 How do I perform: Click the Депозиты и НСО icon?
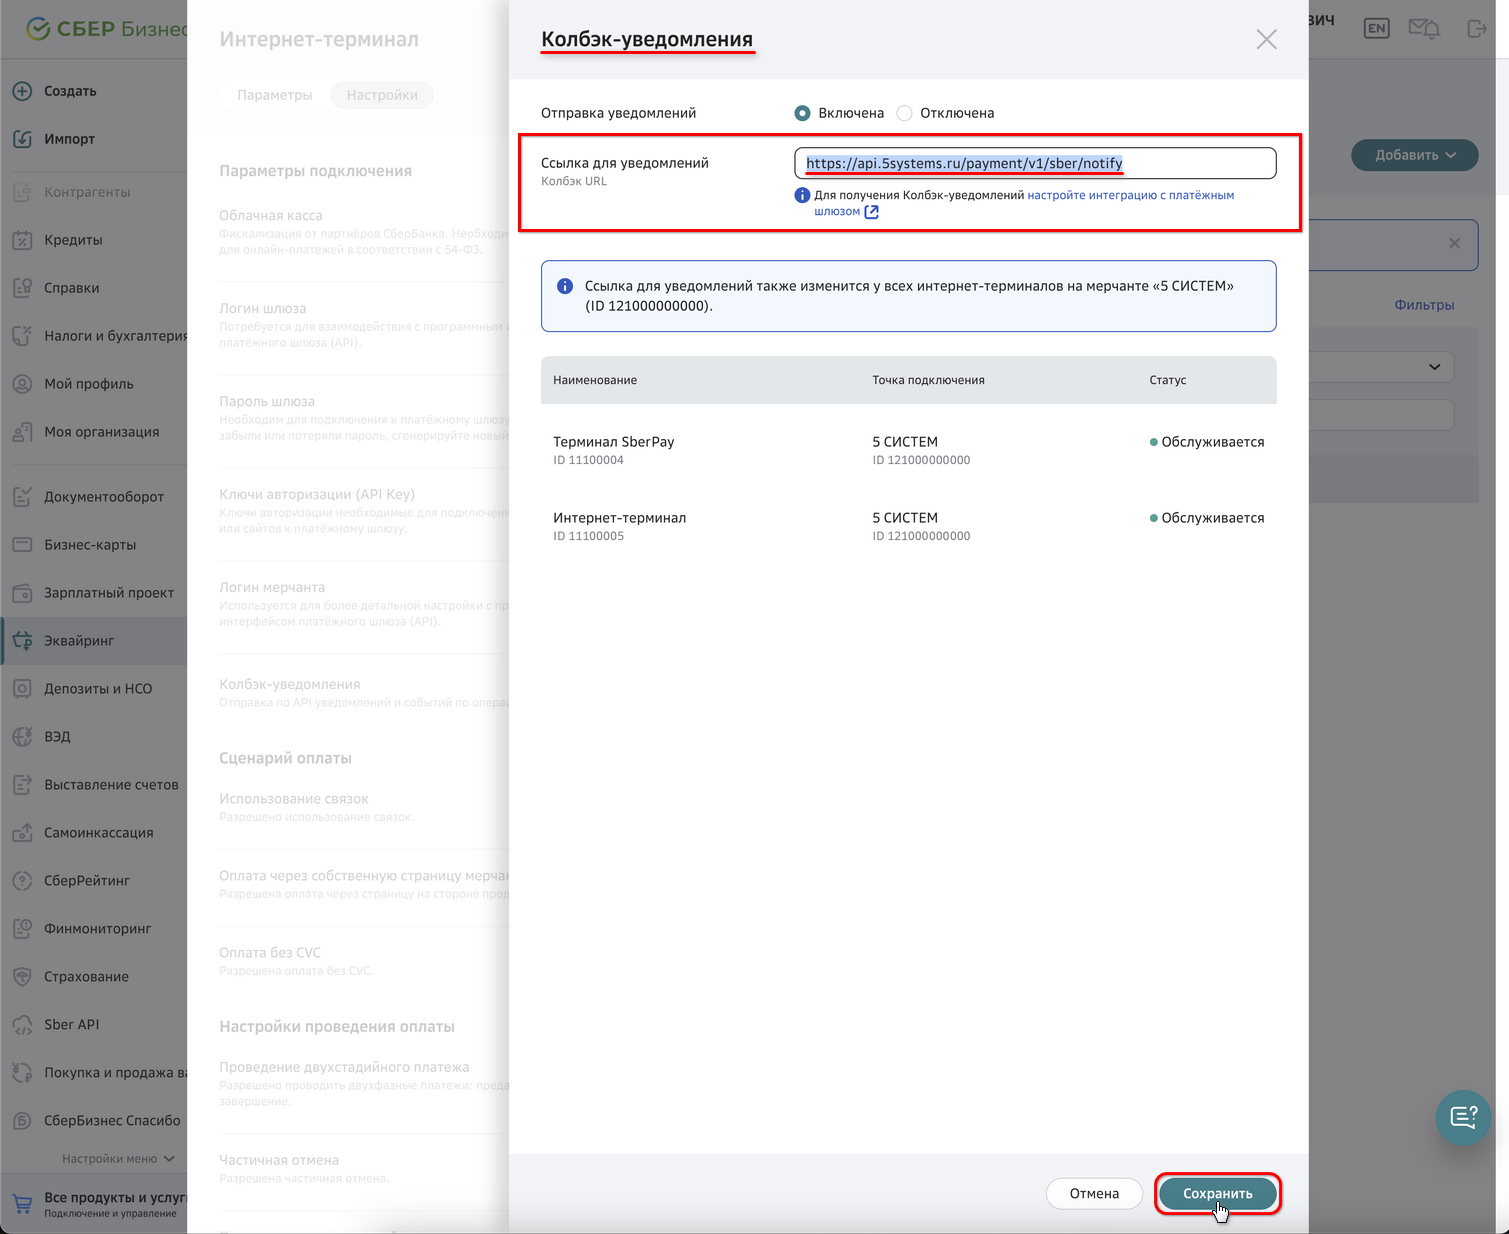click(x=22, y=689)
